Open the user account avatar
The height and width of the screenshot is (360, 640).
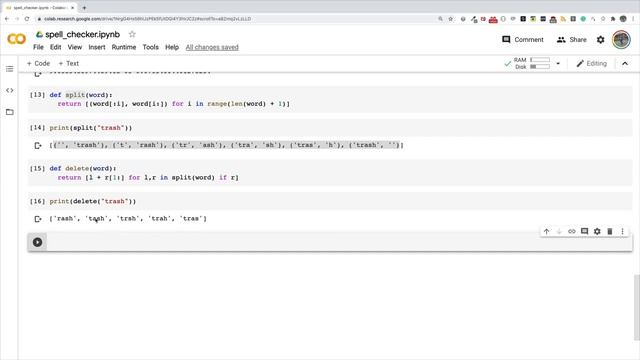621,40
